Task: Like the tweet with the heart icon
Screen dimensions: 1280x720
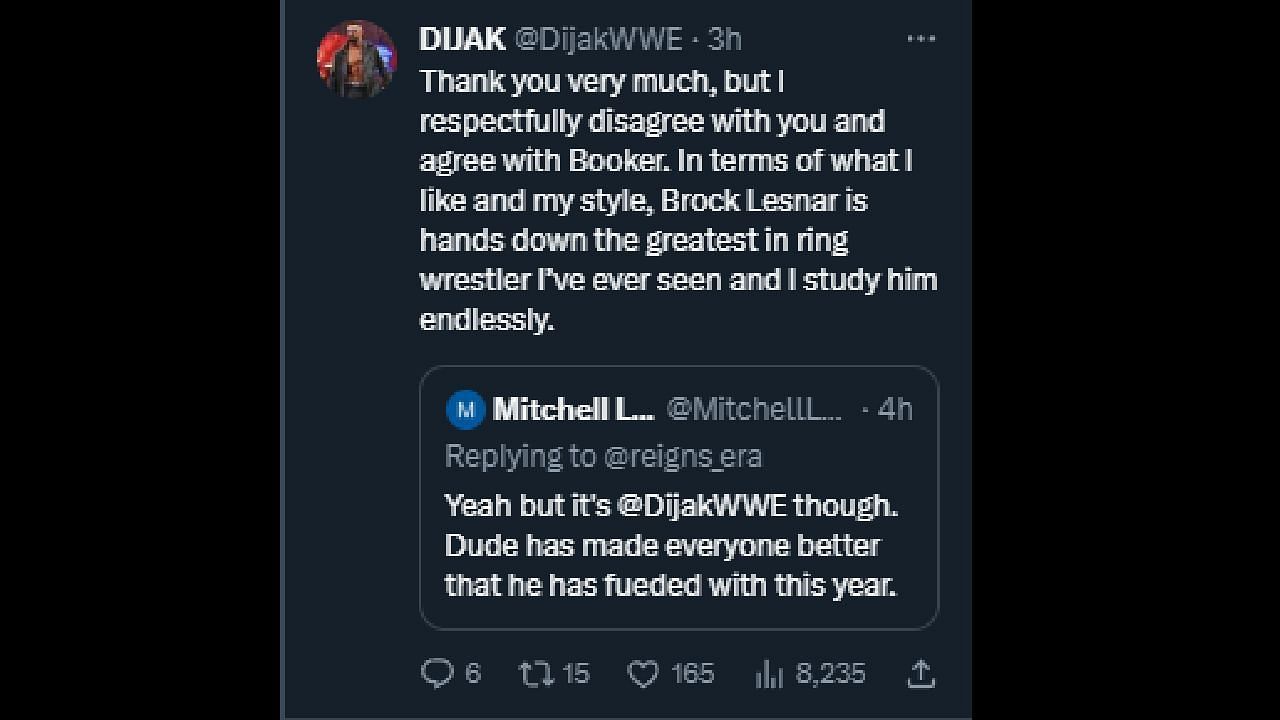Action: pos(643,674)
